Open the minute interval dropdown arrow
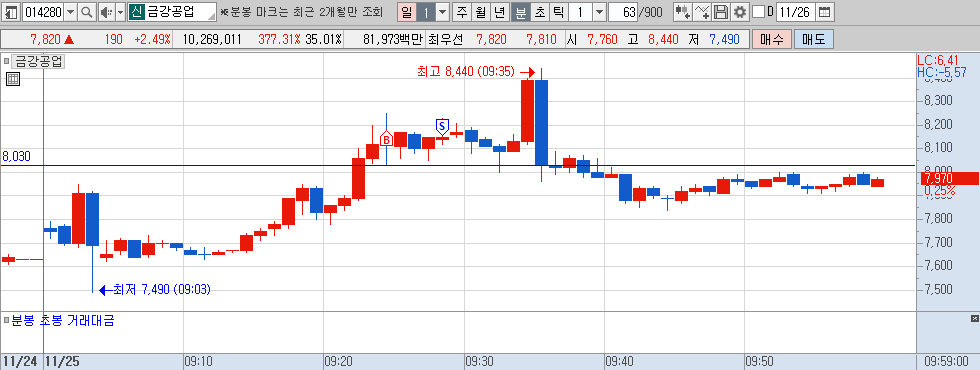Viewport: 980px width, 370px height. pos(599,11)
